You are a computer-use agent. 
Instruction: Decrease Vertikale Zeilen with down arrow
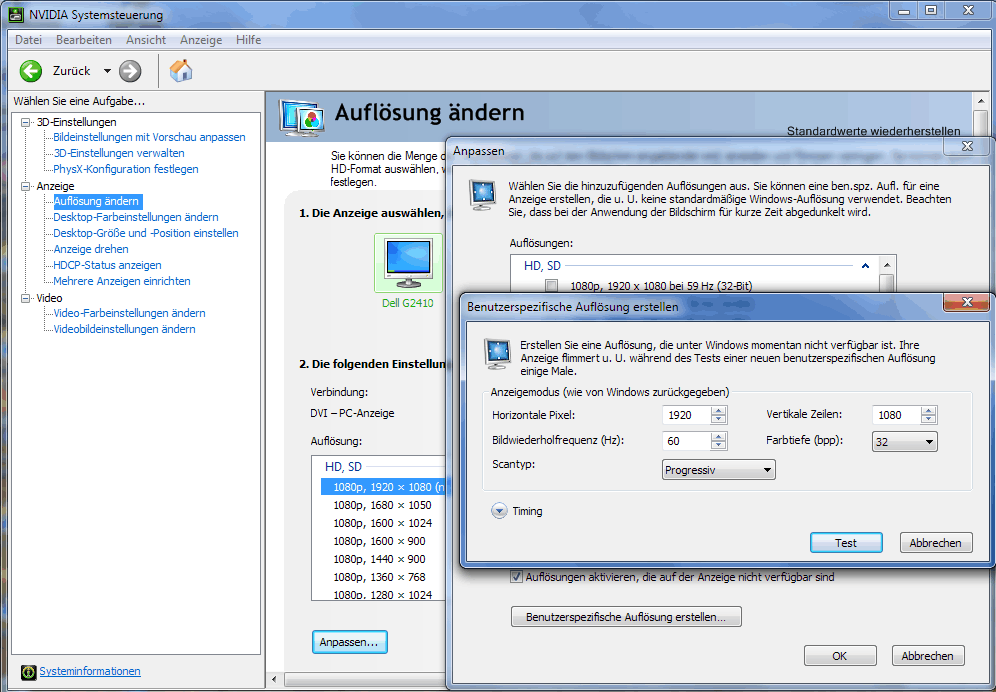pyautogui.click(x=929, y=419)
